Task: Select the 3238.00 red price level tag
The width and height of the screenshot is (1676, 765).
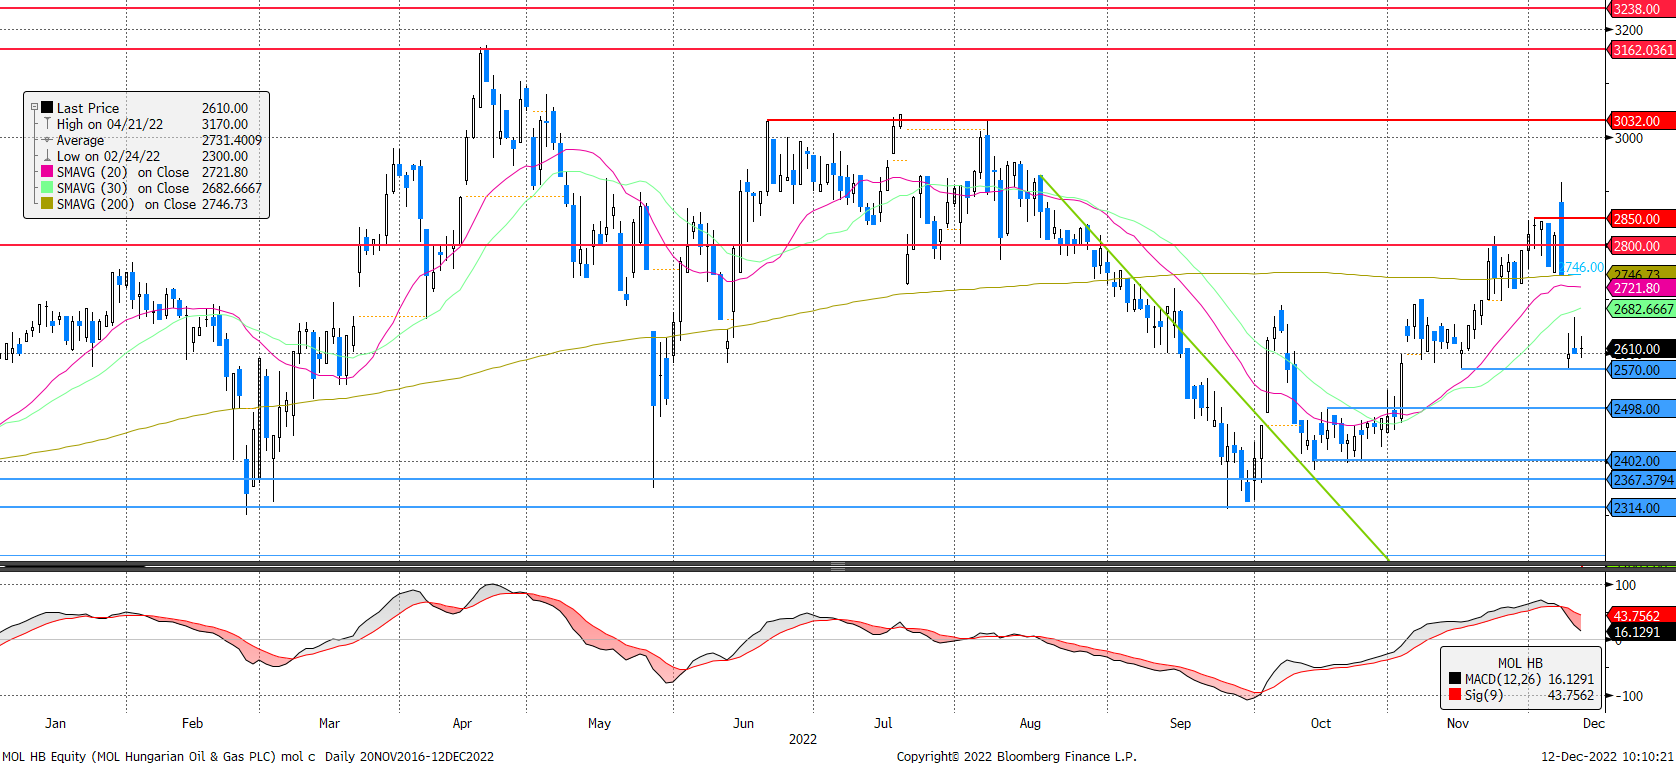Action: 1640,9
